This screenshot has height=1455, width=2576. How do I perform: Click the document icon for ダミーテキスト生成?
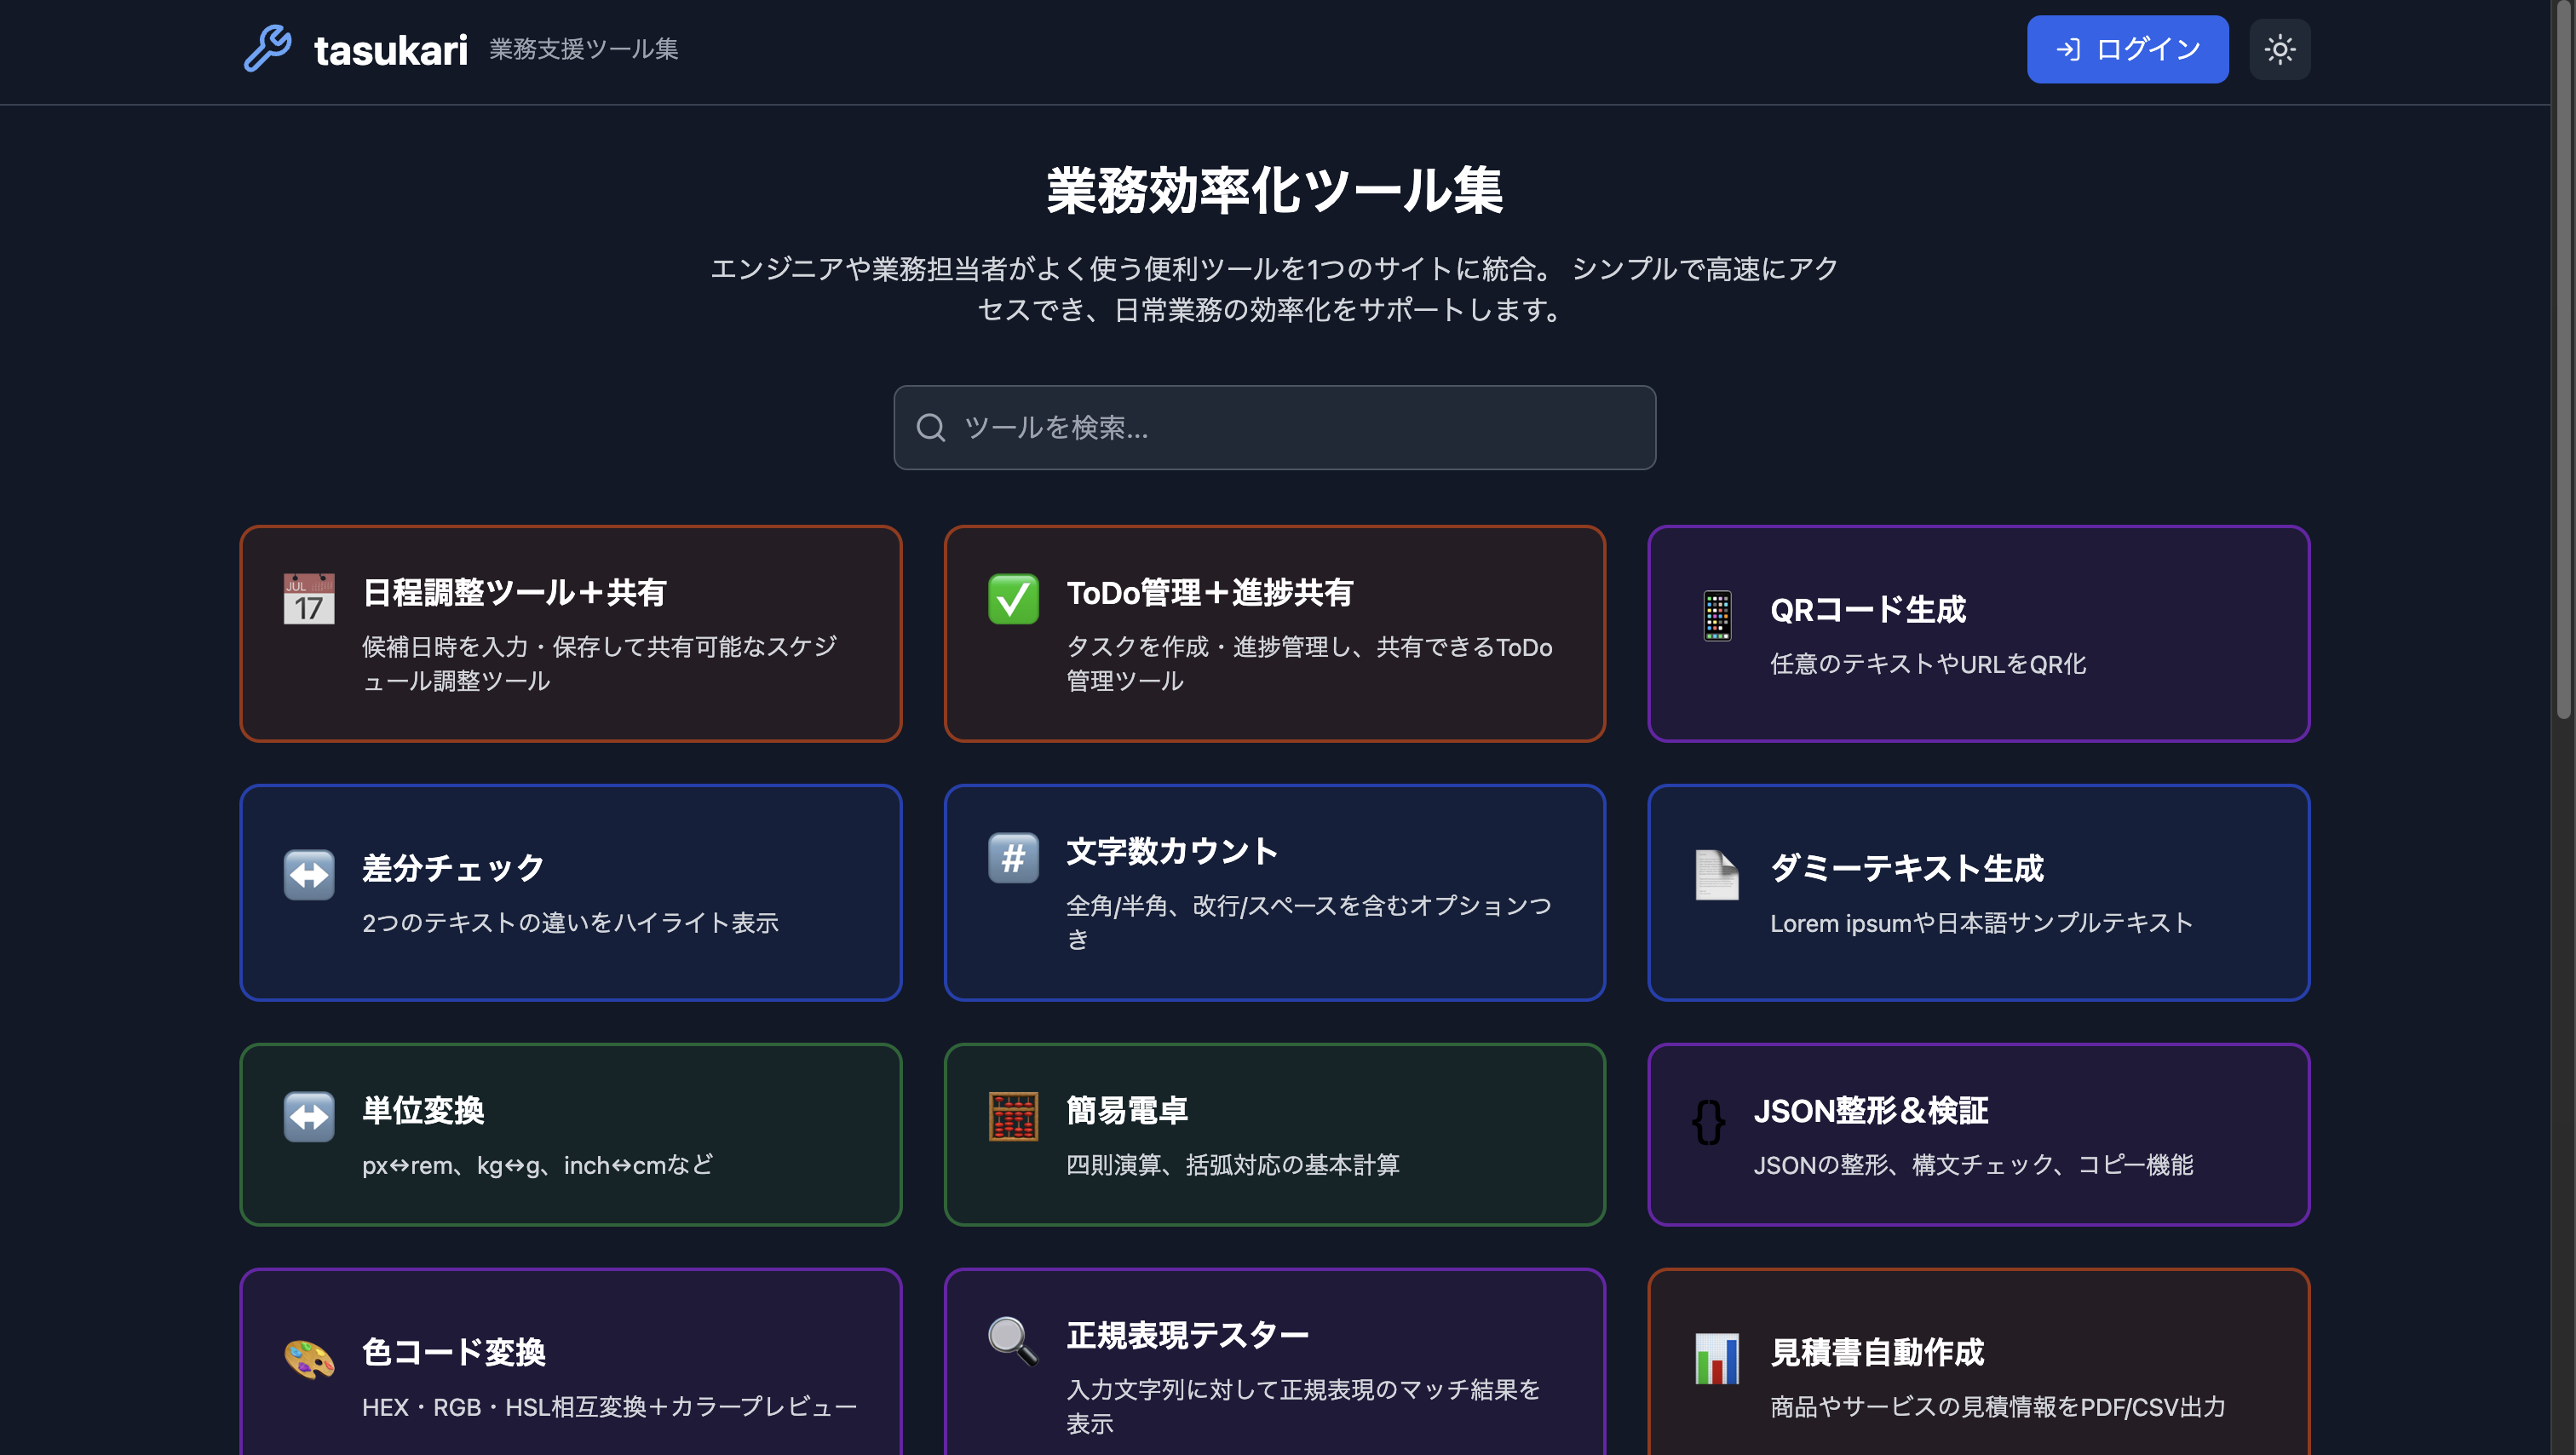tap(1716, 875)
